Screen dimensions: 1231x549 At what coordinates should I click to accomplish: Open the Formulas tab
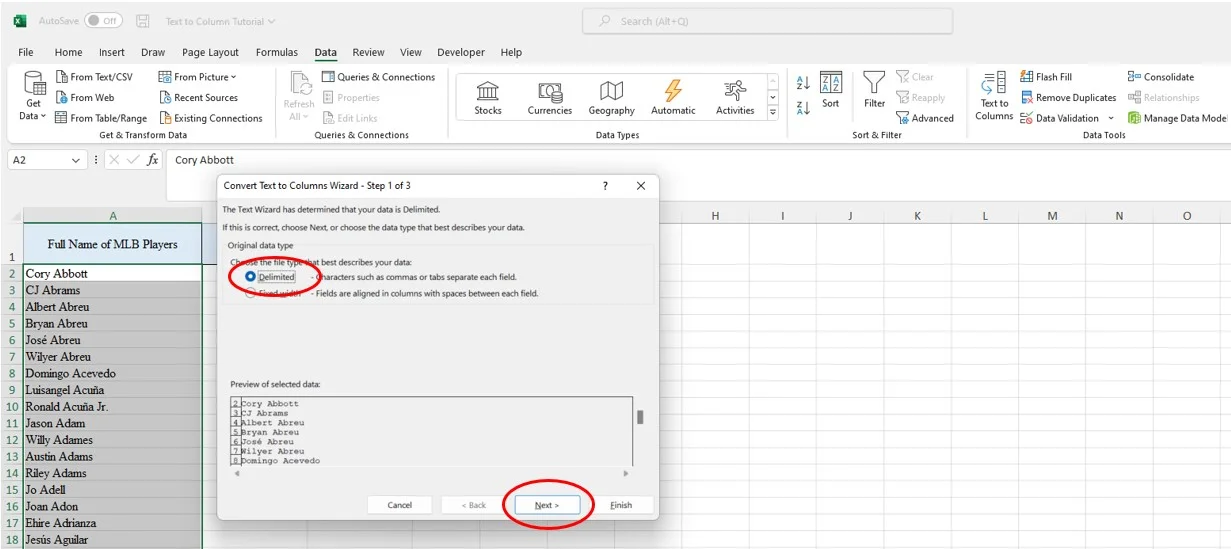(x=277, y=52)
